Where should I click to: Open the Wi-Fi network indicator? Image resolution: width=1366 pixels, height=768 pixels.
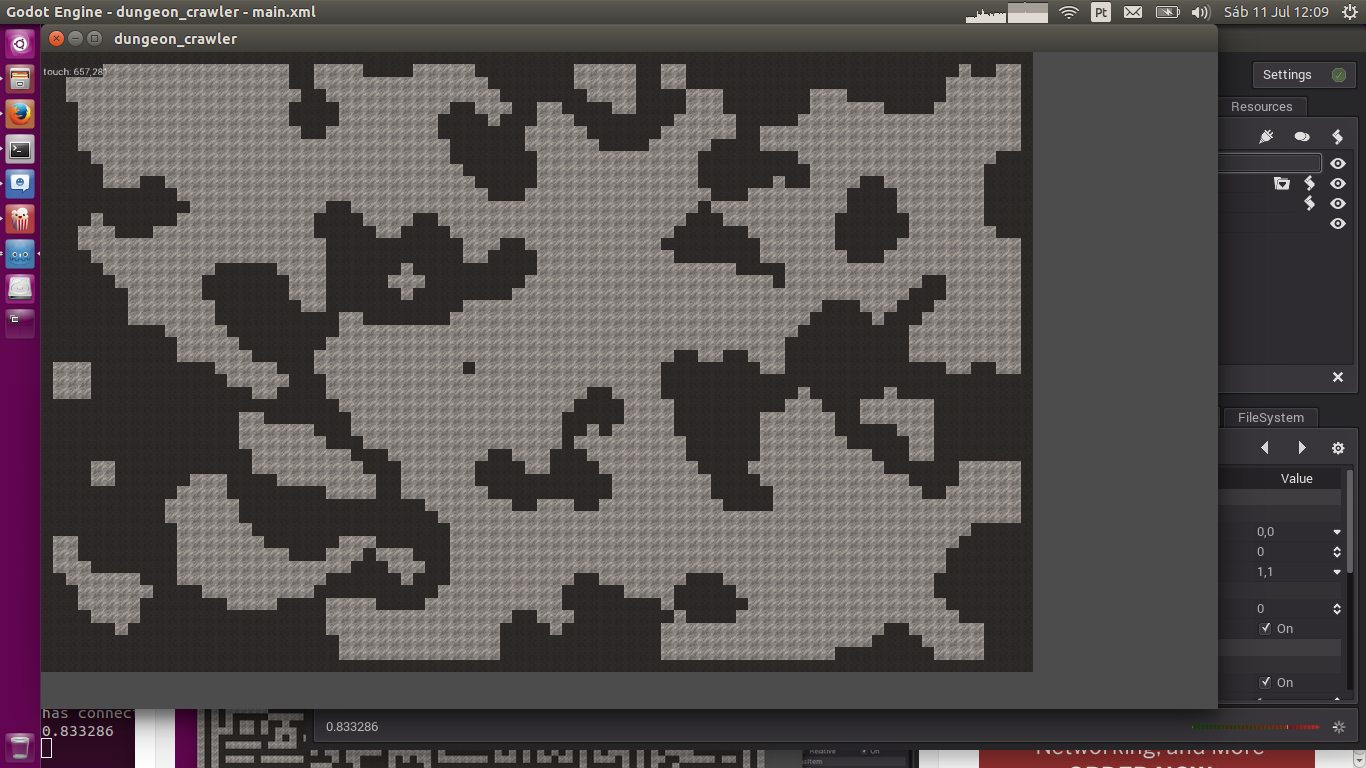click(x=1069, y=12)
